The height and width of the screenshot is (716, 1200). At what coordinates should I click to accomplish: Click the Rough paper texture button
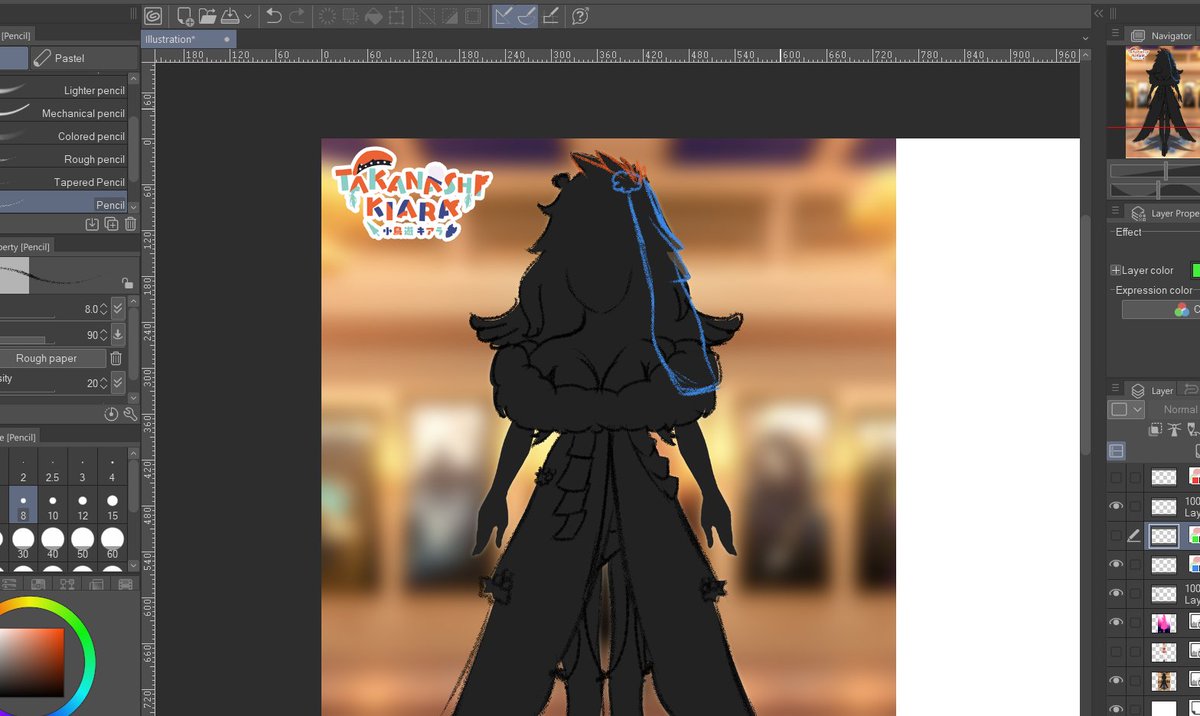pos(52,358)
